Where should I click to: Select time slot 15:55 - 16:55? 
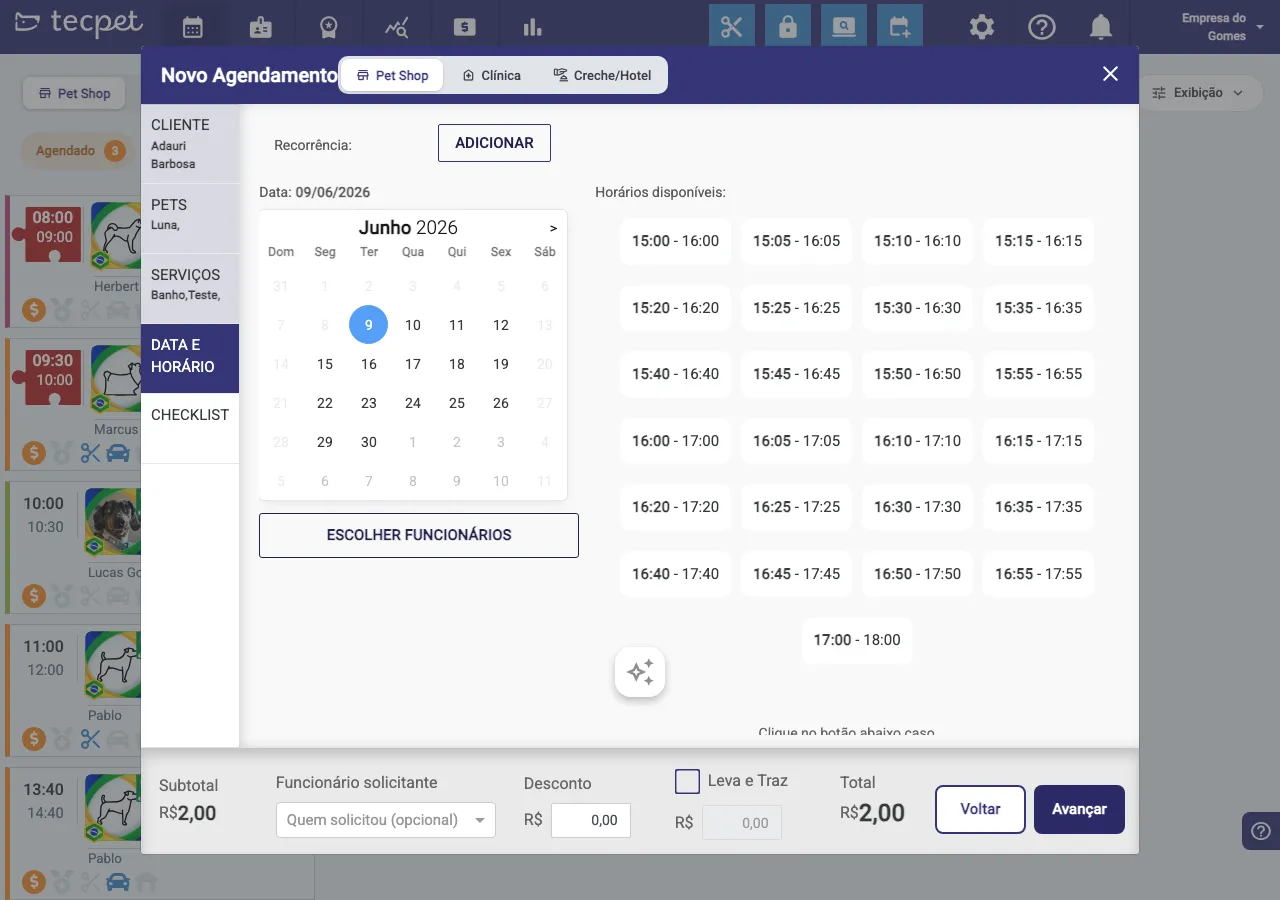click(1038, 374)
